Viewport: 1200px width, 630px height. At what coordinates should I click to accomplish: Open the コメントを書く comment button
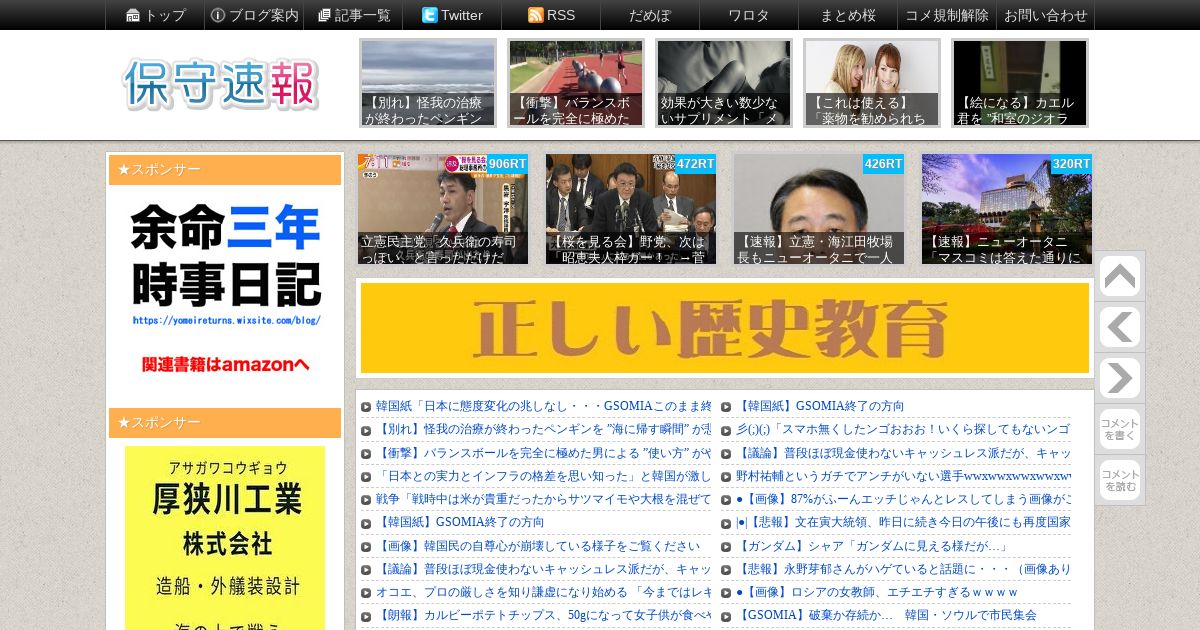click(1120, 430)
